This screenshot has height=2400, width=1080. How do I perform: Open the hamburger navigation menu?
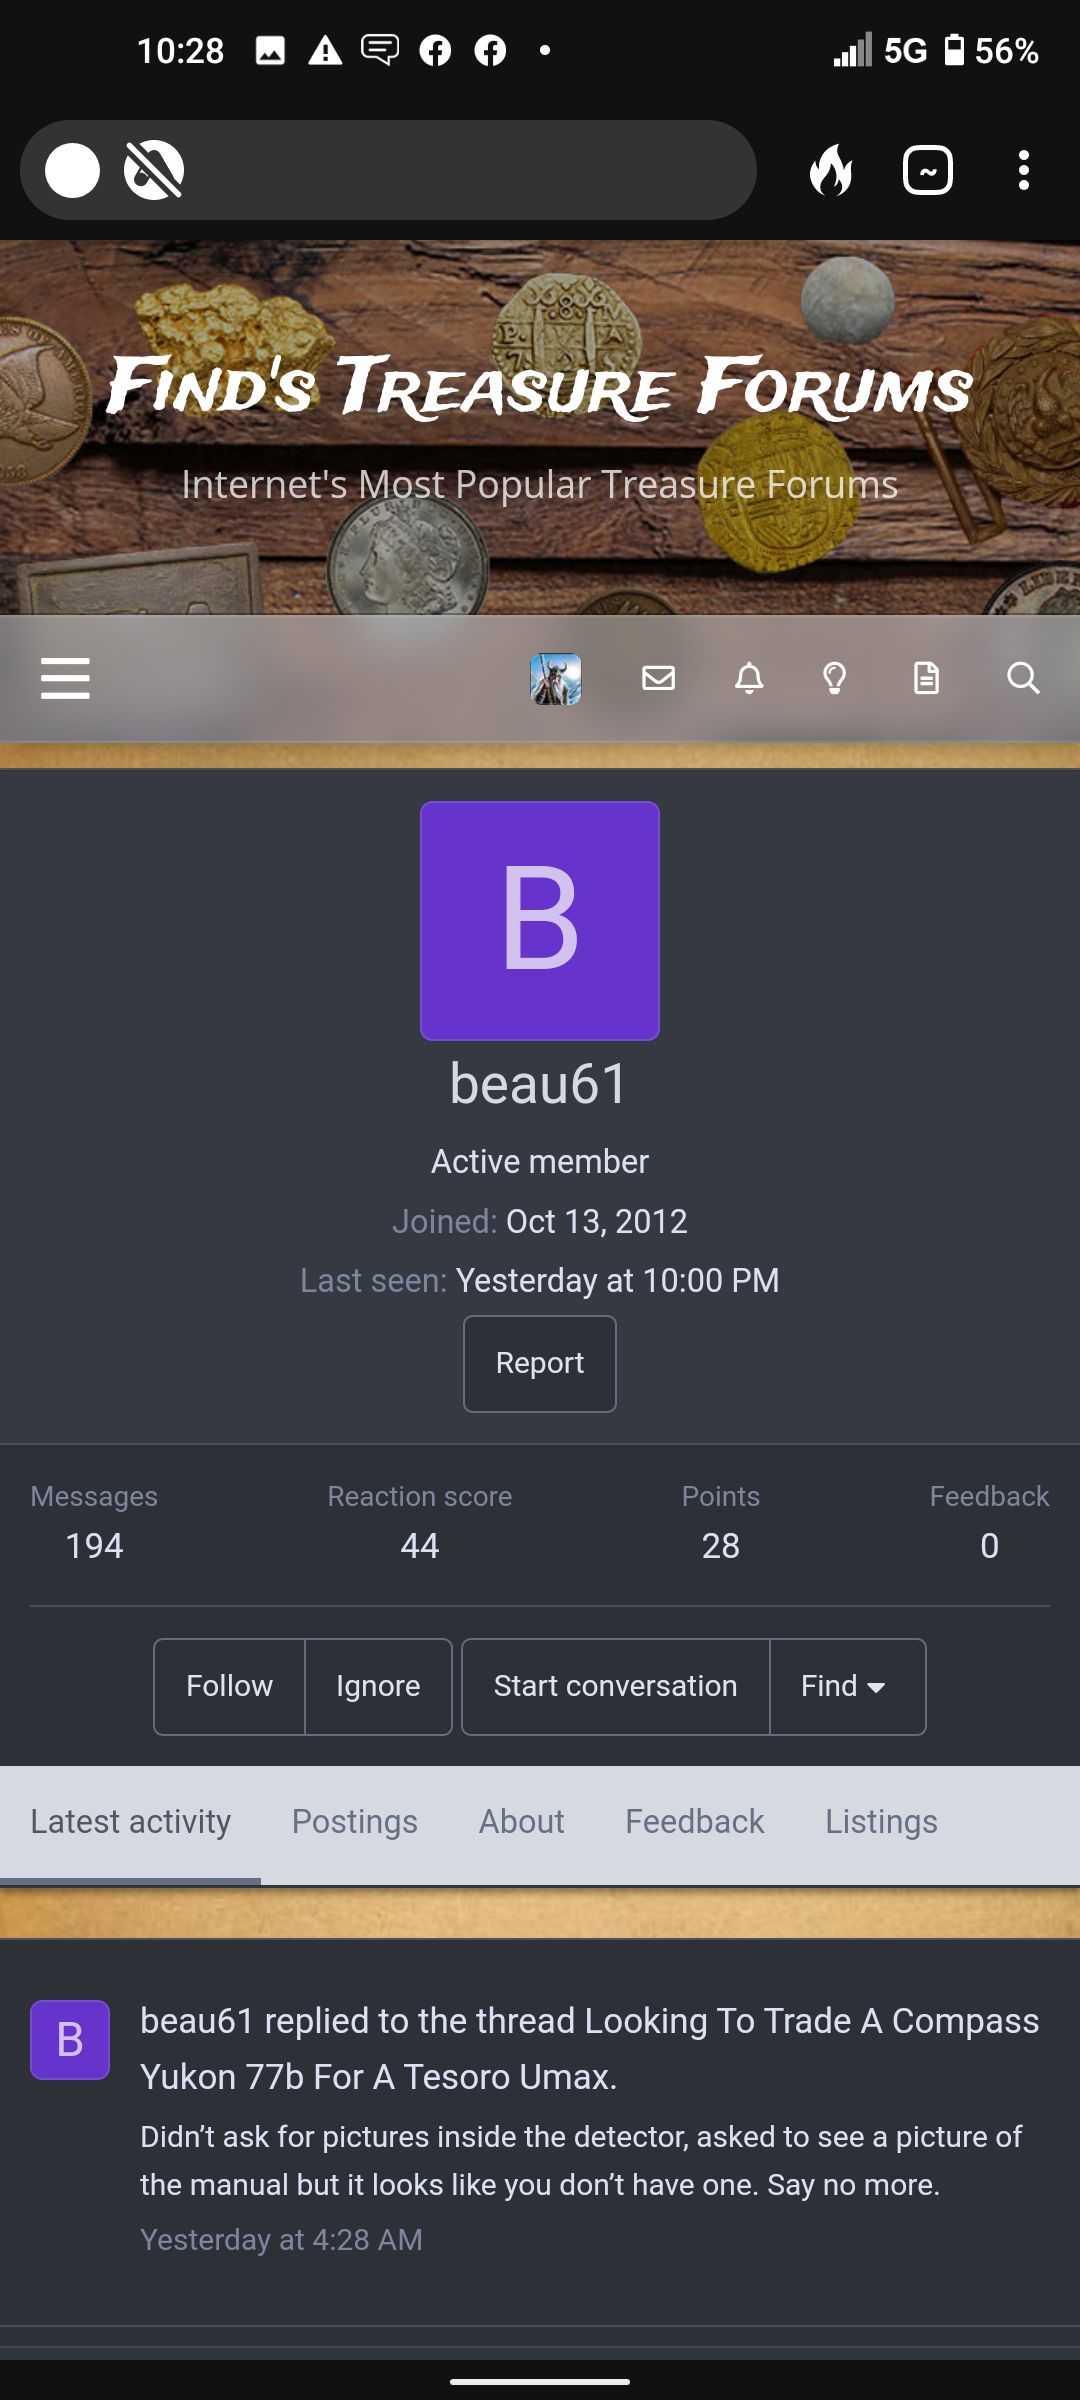point(65,678)
